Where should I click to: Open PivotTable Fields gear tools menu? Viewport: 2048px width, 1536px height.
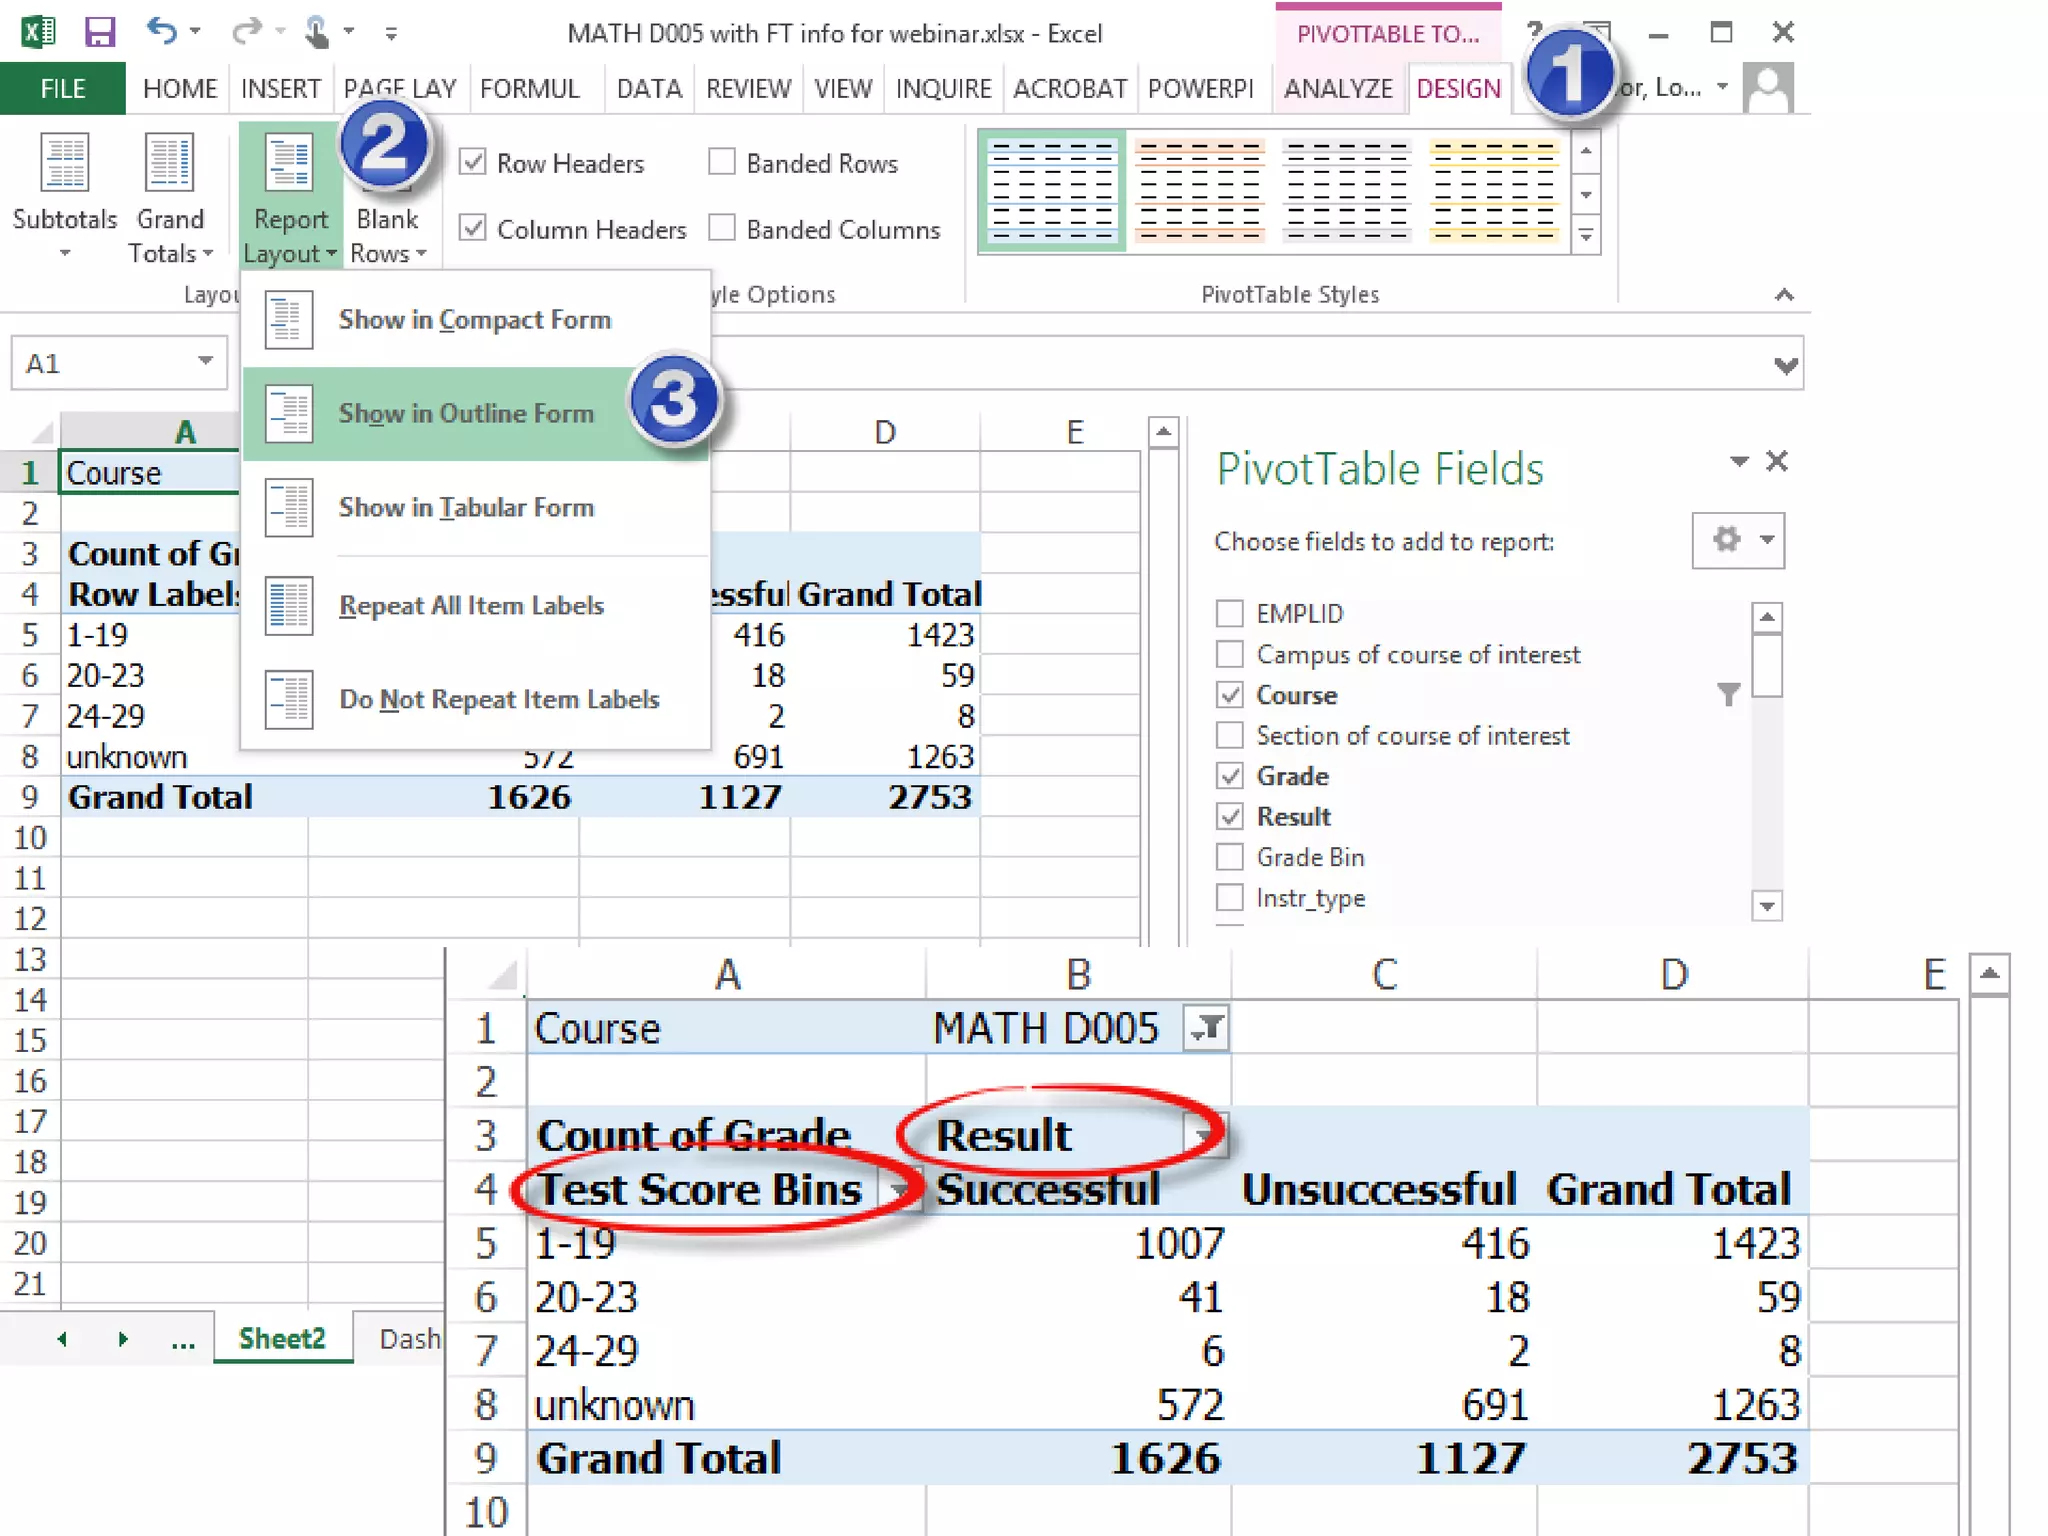[x=1738, y=541]
